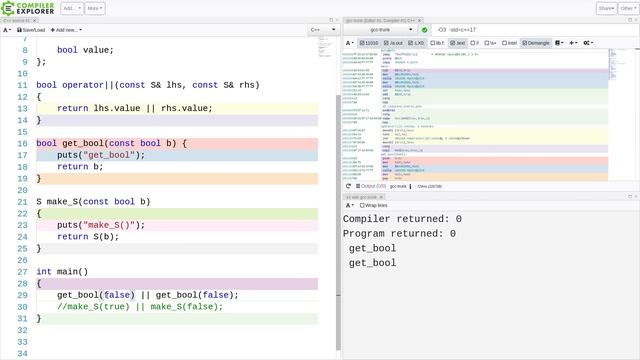Click the recompile refresh icon
Viewport: 640px width, 360px height.
coord(348,186)
